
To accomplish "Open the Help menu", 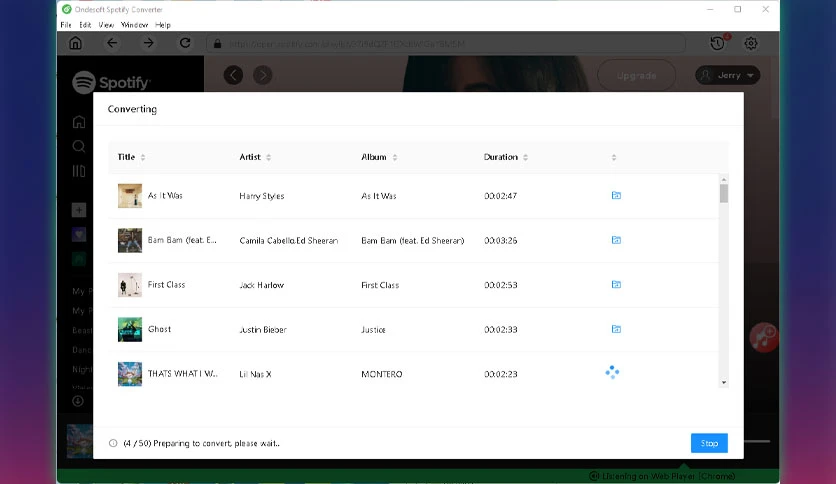I will (x=163, y=25).
